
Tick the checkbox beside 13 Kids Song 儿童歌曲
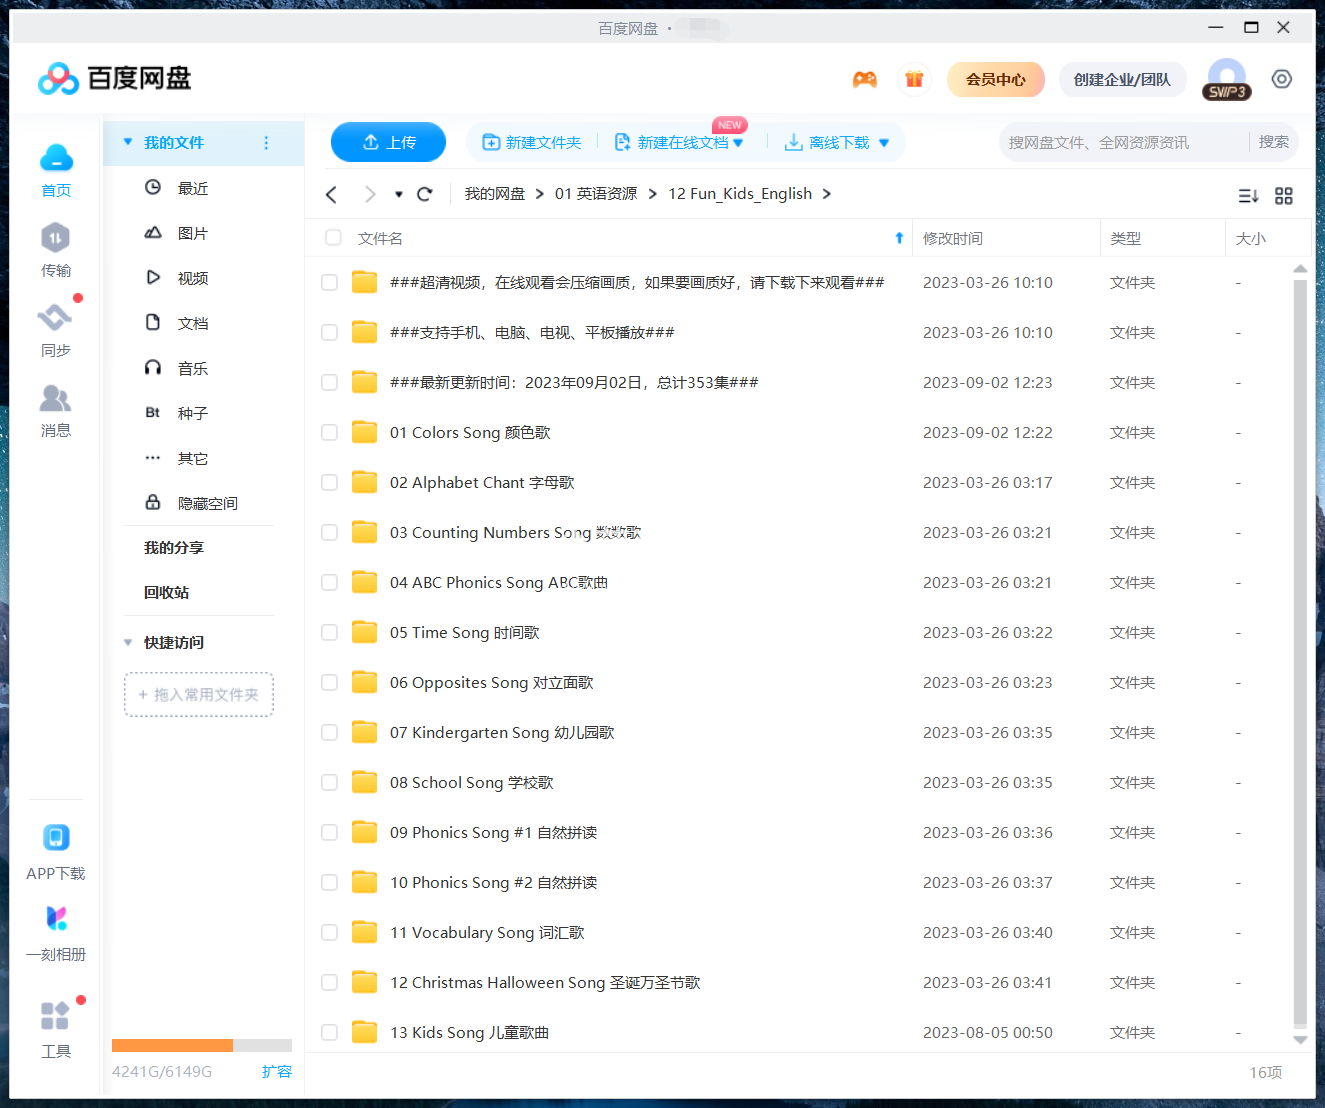(x=329, y=1032)
